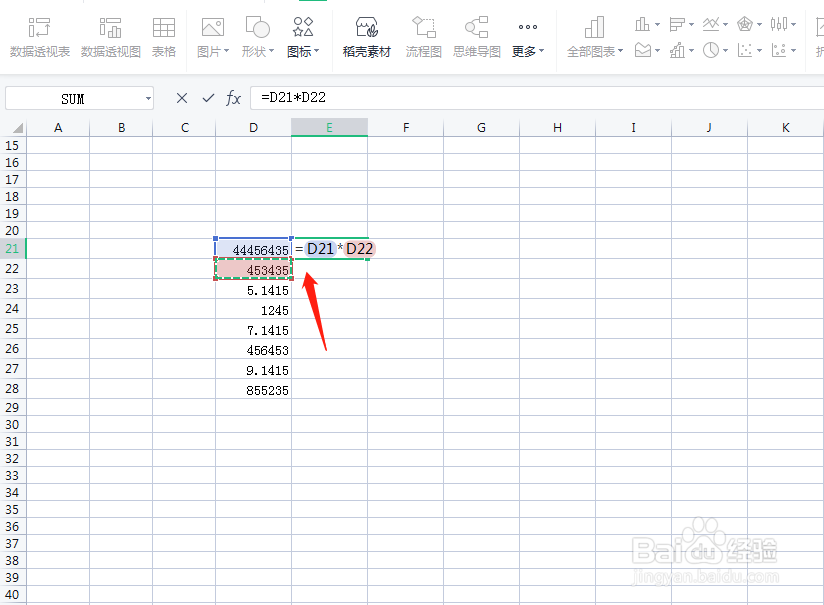Image resolution: width=824 pixels, height=605 pixels.
Task: Expand the 全部图表 dropdown arrow
Action: tap(620, 51)
